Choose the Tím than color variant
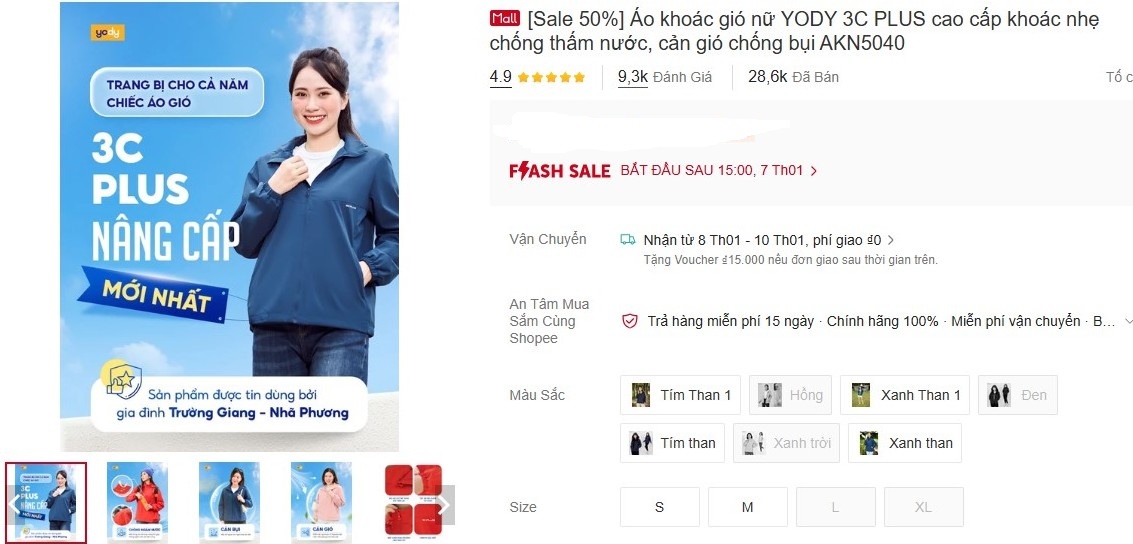 click(672, 443)
